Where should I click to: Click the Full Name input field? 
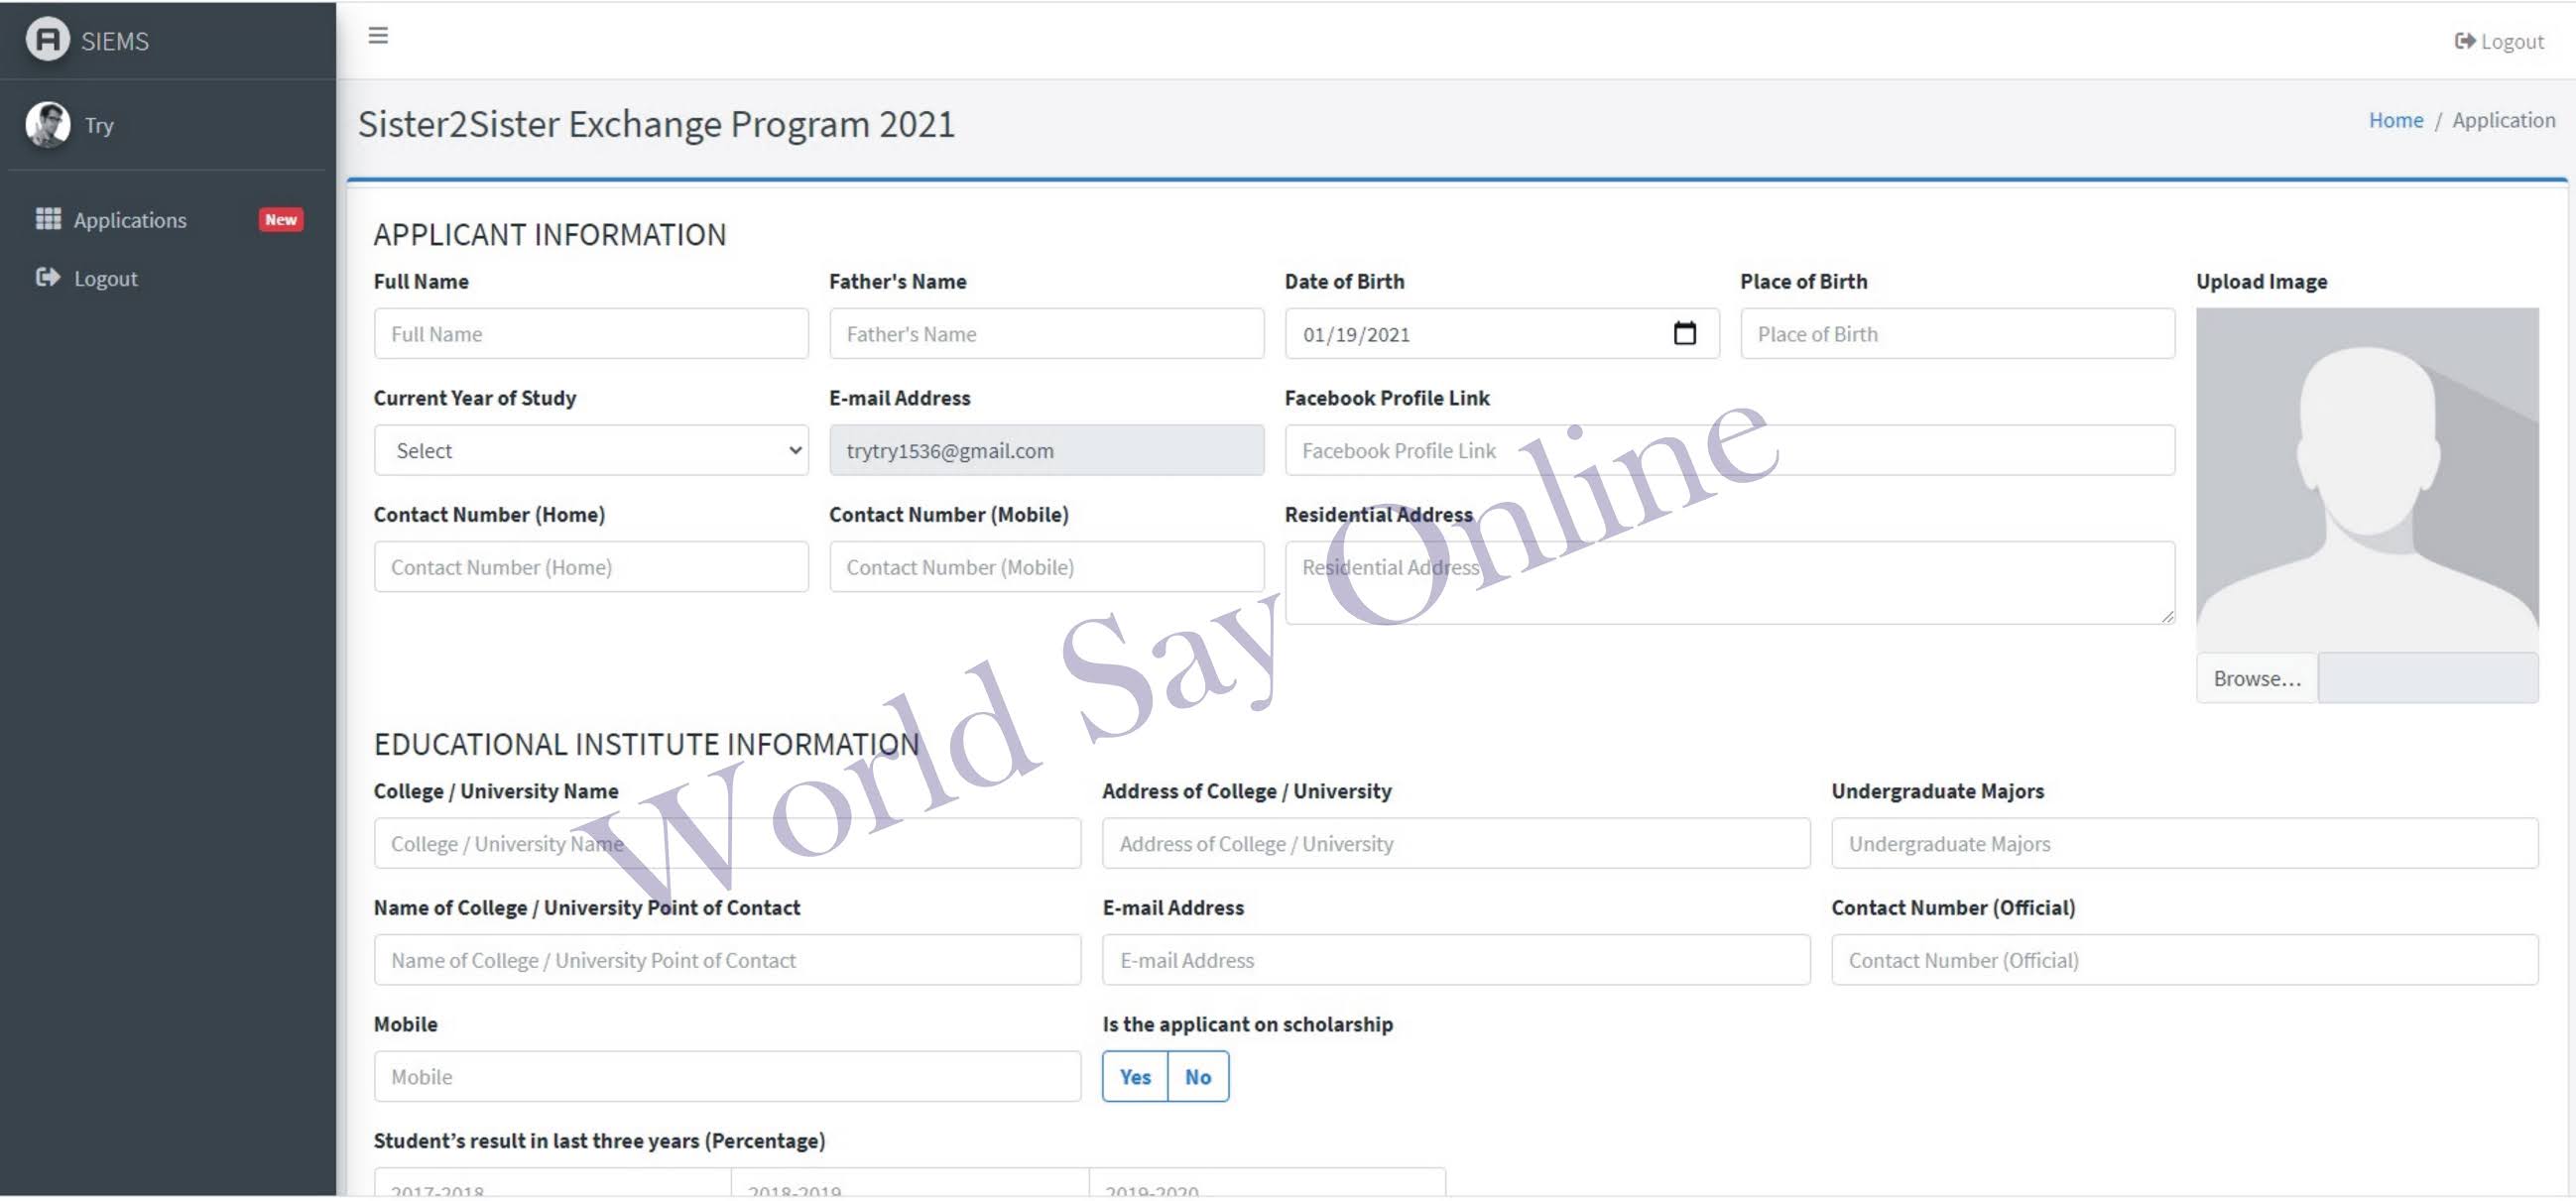point(591,334)
